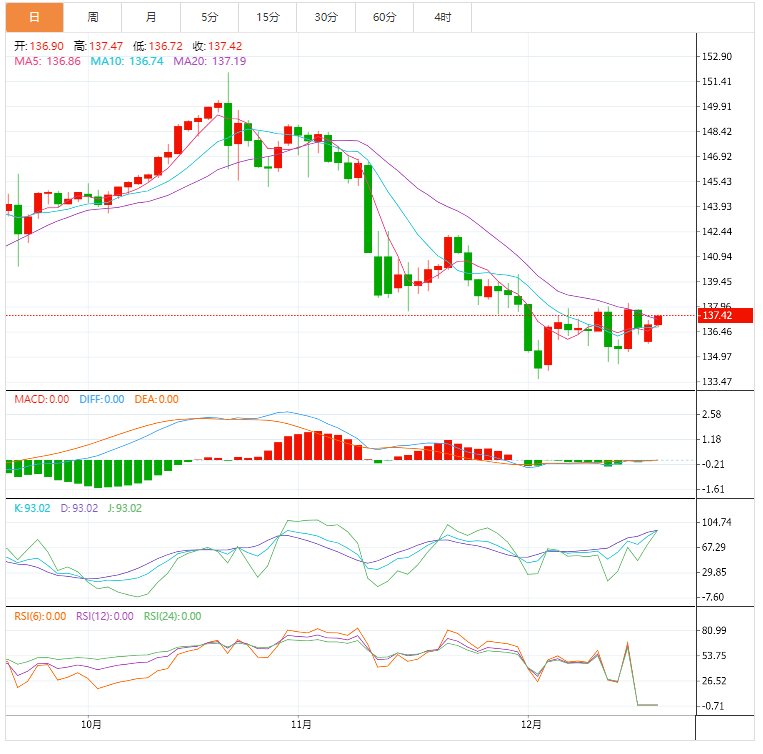Select the 15分 timeframe tab
The width and height of the screenshot is (763, 754).
tap(268, 17)
